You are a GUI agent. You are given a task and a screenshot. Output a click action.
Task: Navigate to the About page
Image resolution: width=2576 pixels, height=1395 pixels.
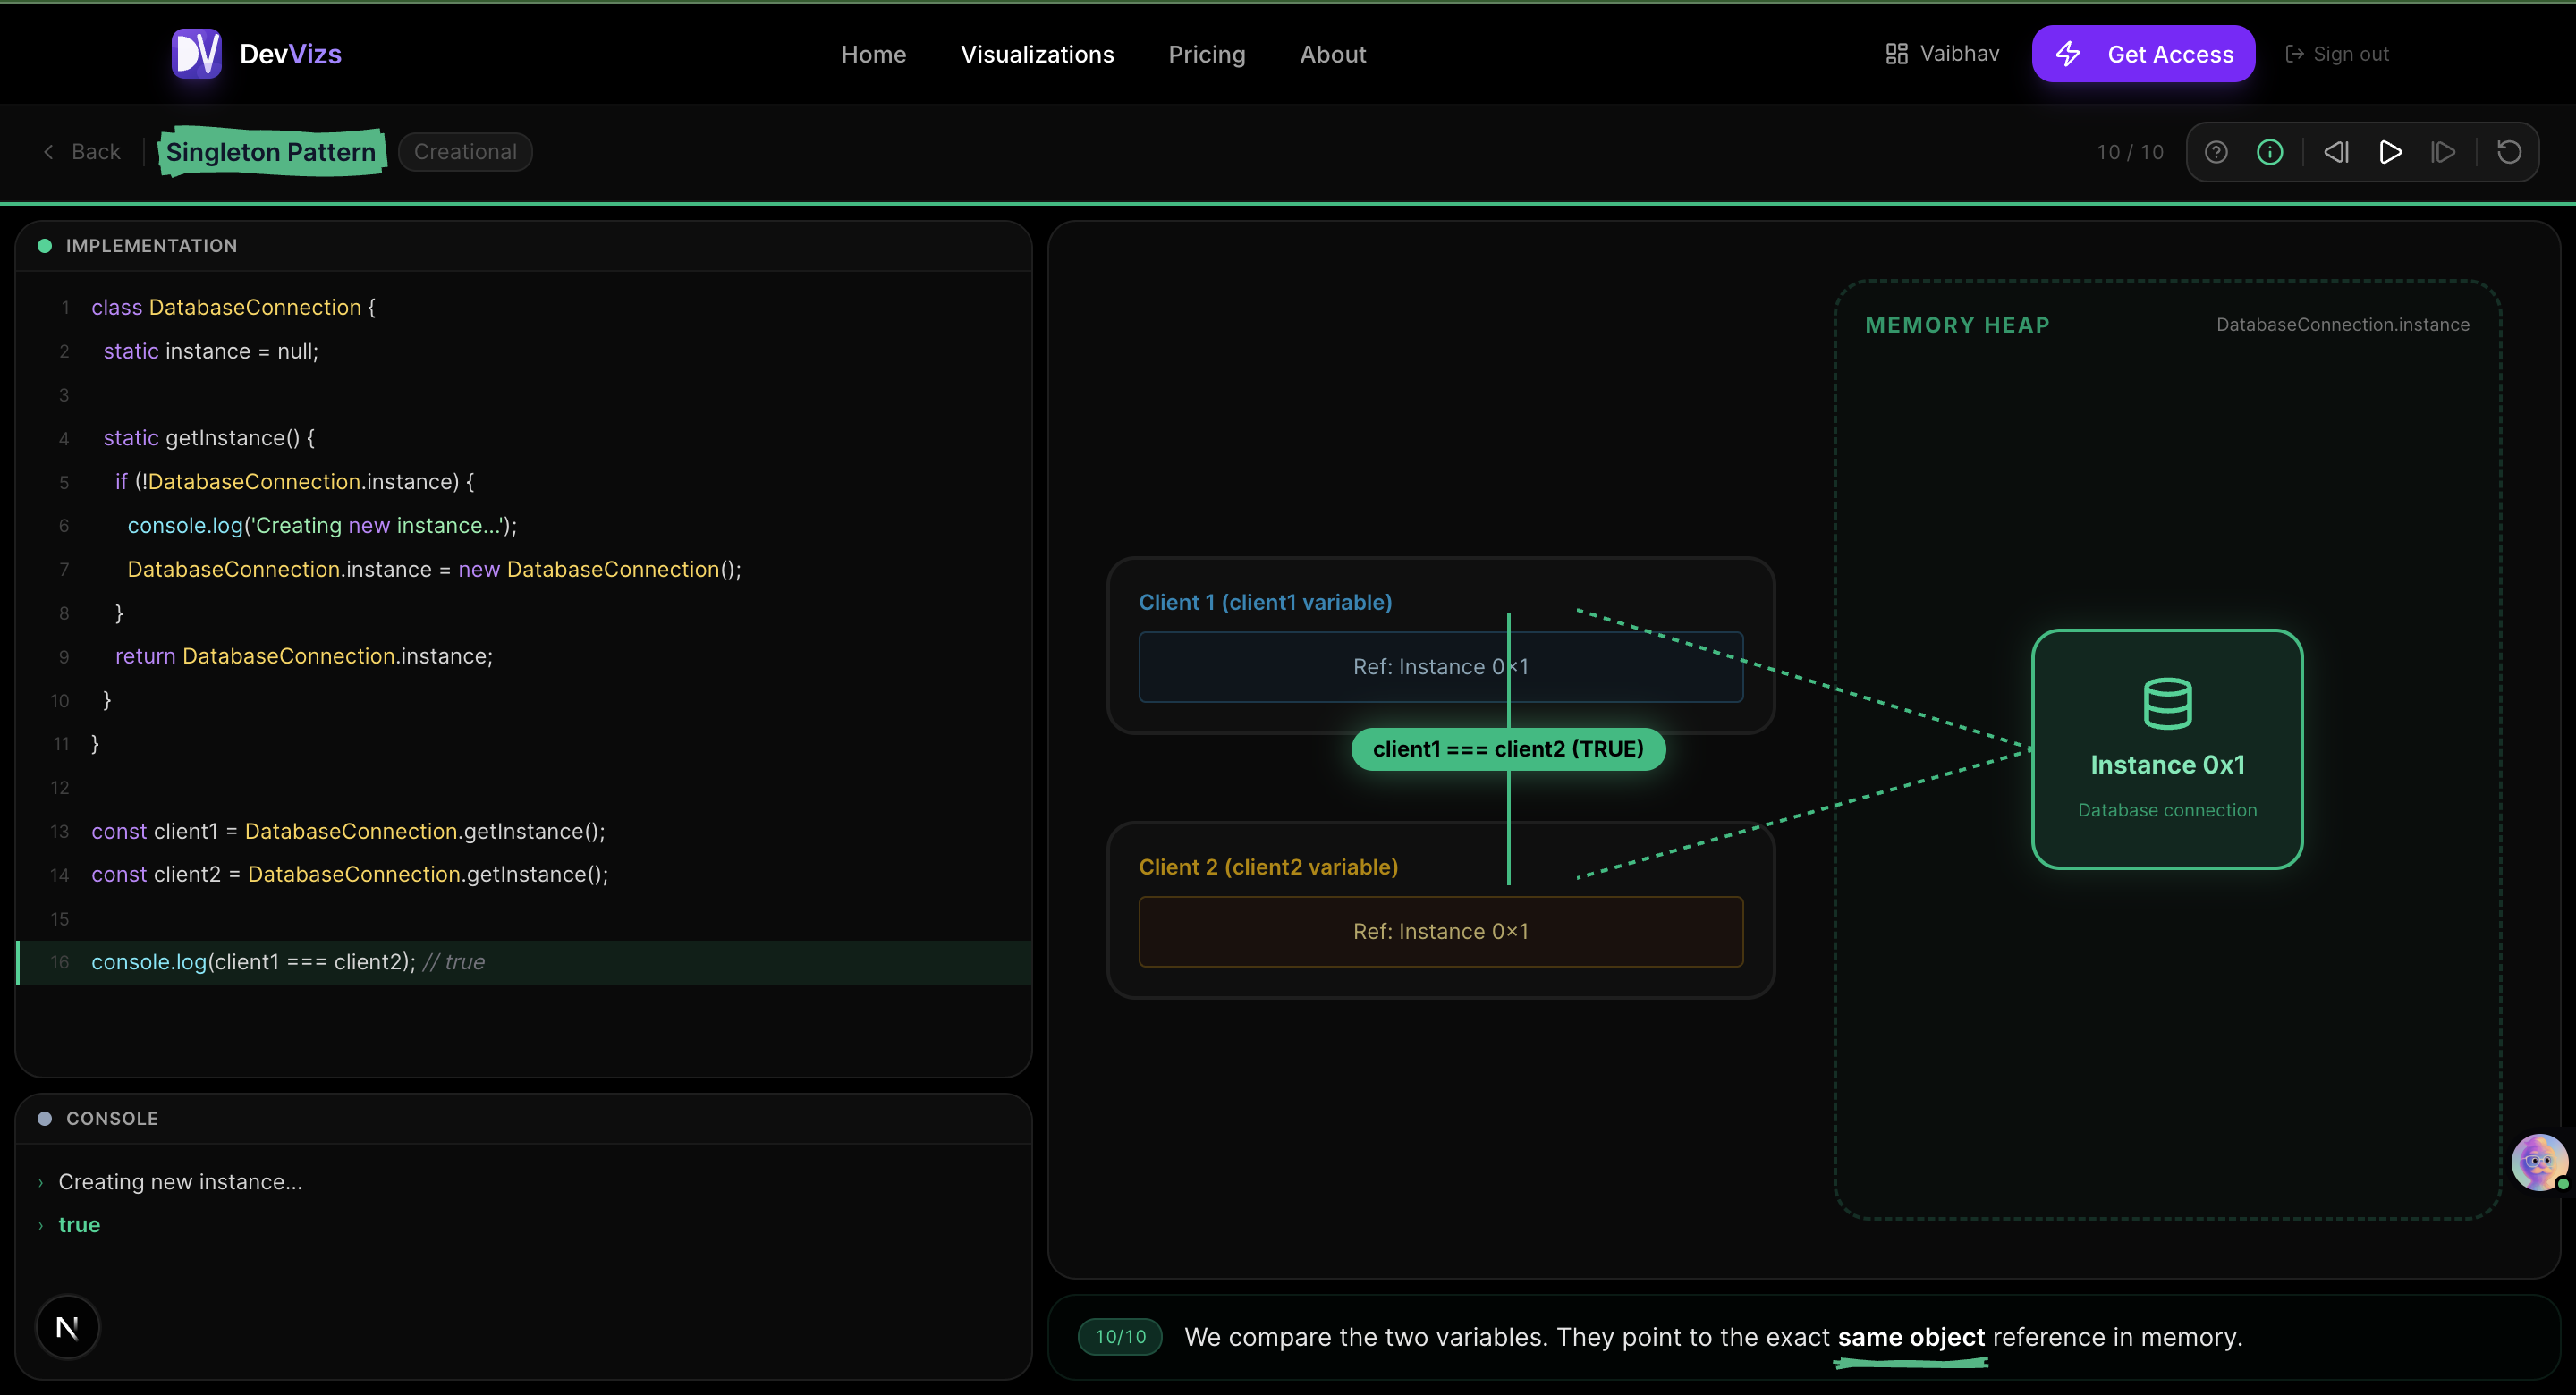(x=1332, y=54)
